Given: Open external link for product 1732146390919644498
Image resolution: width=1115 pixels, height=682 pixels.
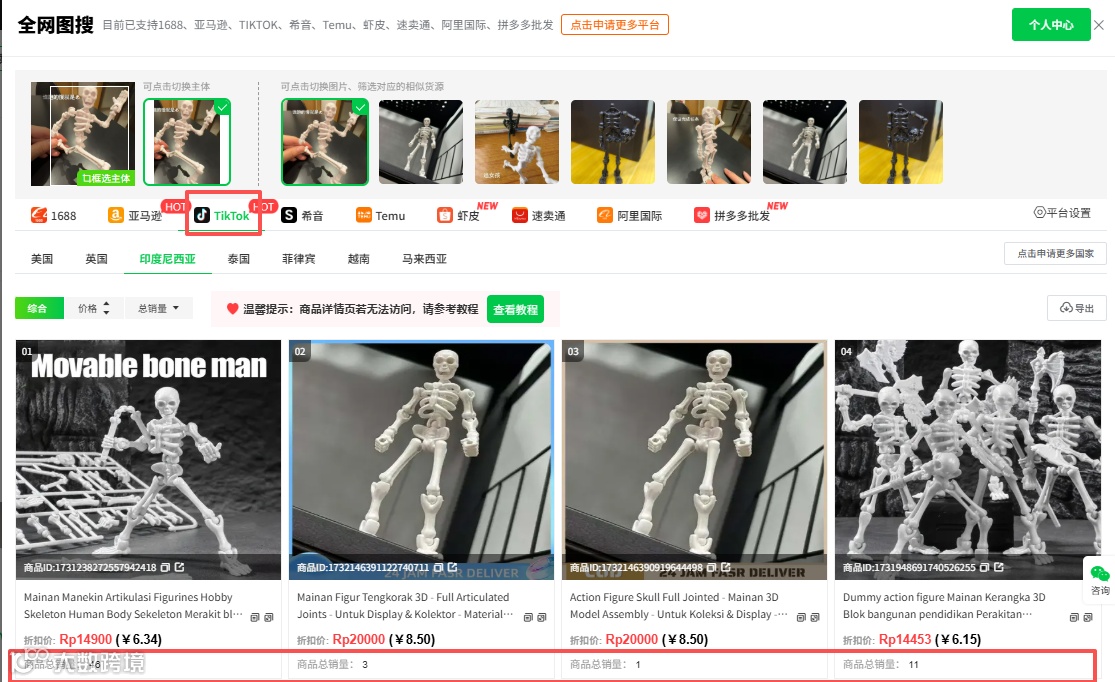Looking at the screenshot, I should 726,568.
